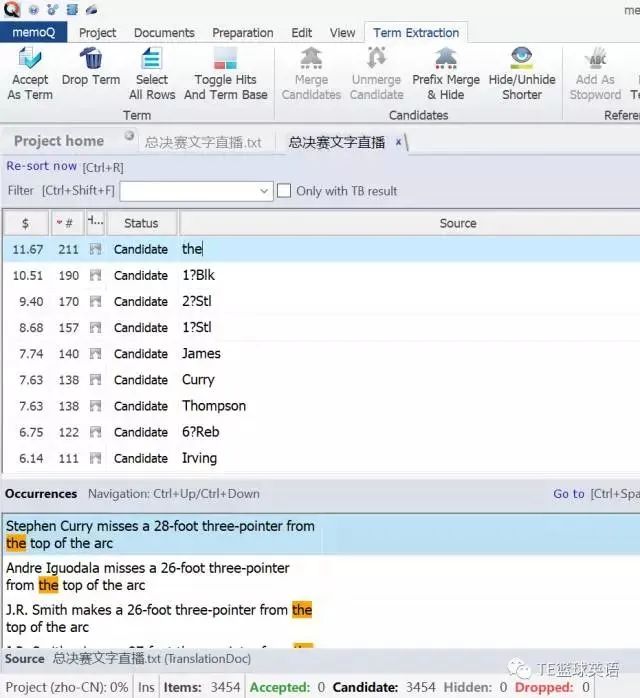
Task: Click flag icon in the 1?Stl row
Action: [95, 328]
